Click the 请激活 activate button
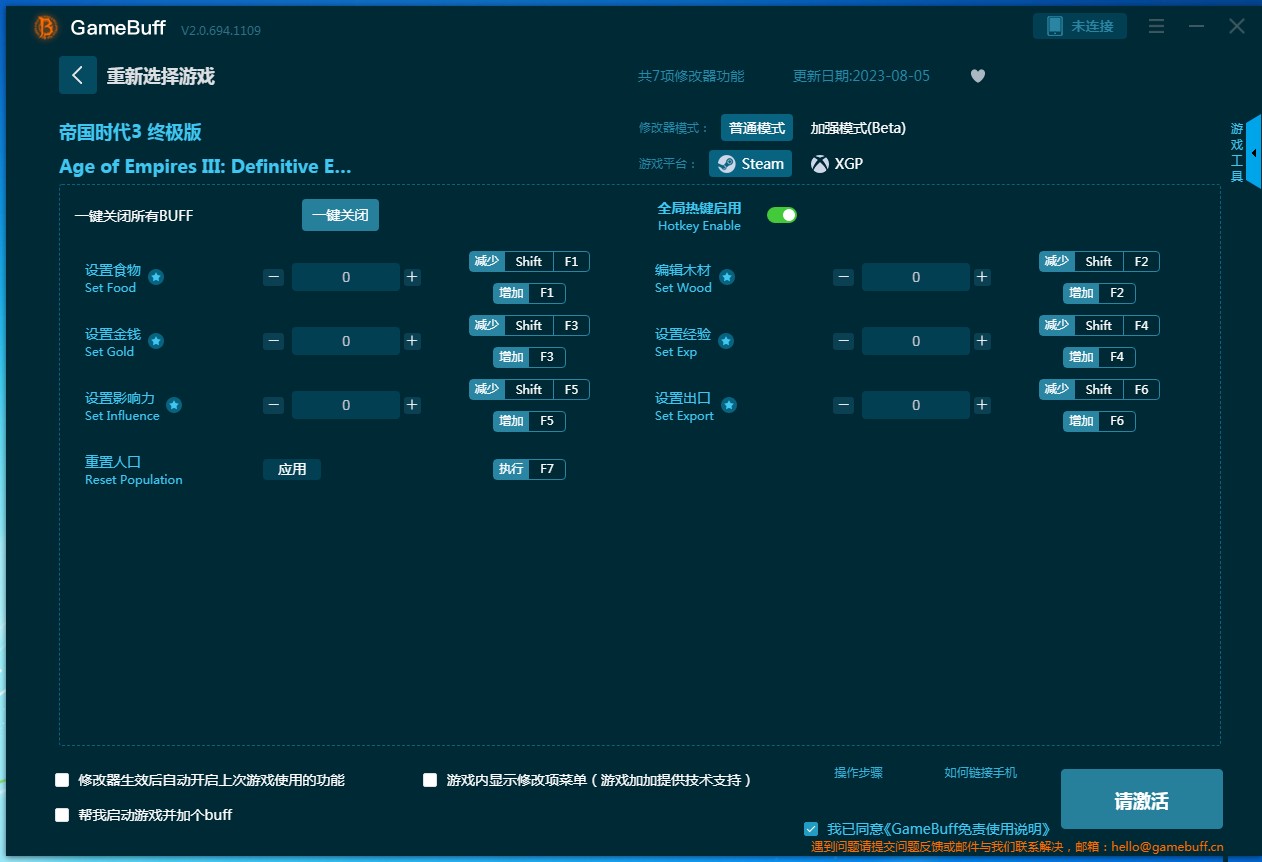The height and width of the screenshot is (862, 1262). click(x=1142, y=799)
